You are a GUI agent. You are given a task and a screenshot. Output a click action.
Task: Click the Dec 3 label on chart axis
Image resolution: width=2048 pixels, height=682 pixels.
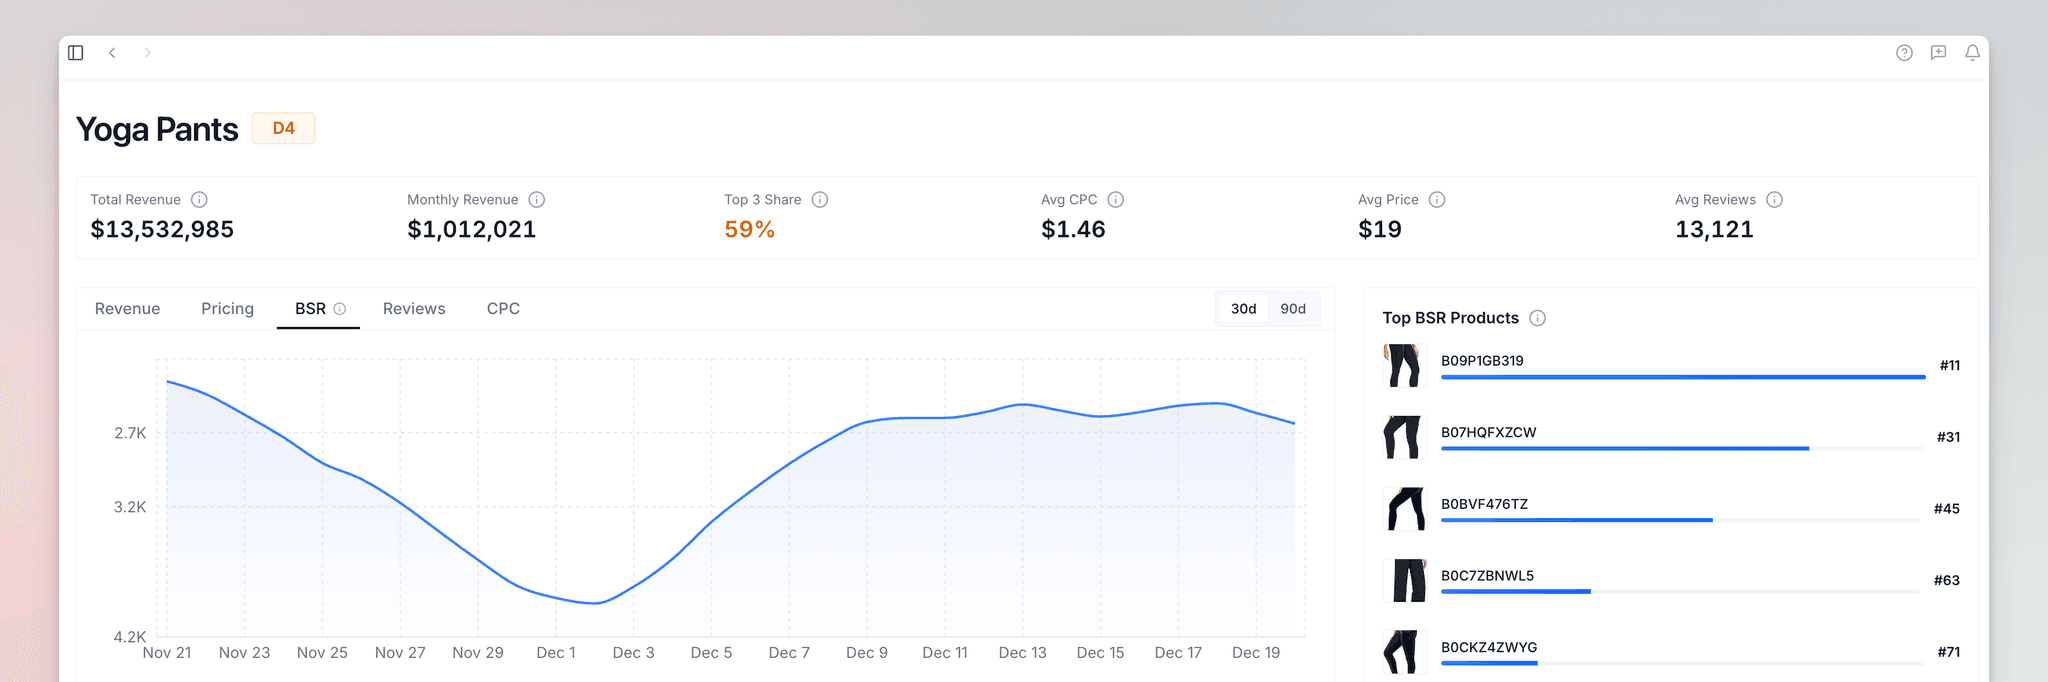click(634, 653)
